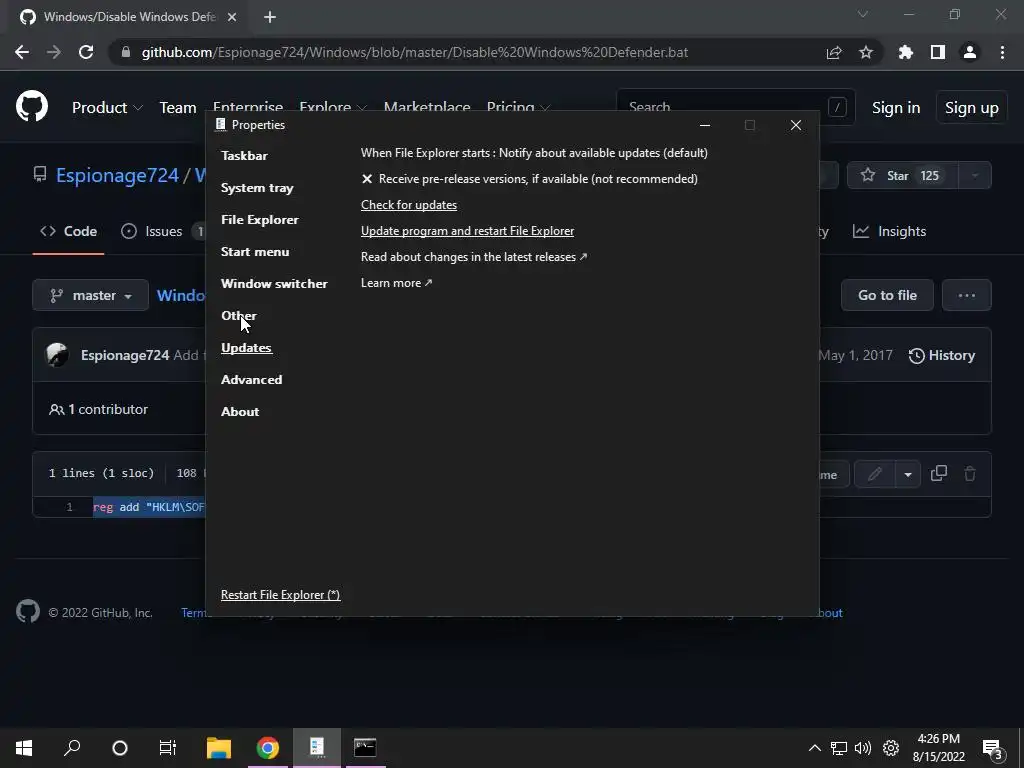This screenshot has width=1024, height=768.
Task: Open the Espionage724 owner link
Action: pyautogui.click(x=117, y=176)
